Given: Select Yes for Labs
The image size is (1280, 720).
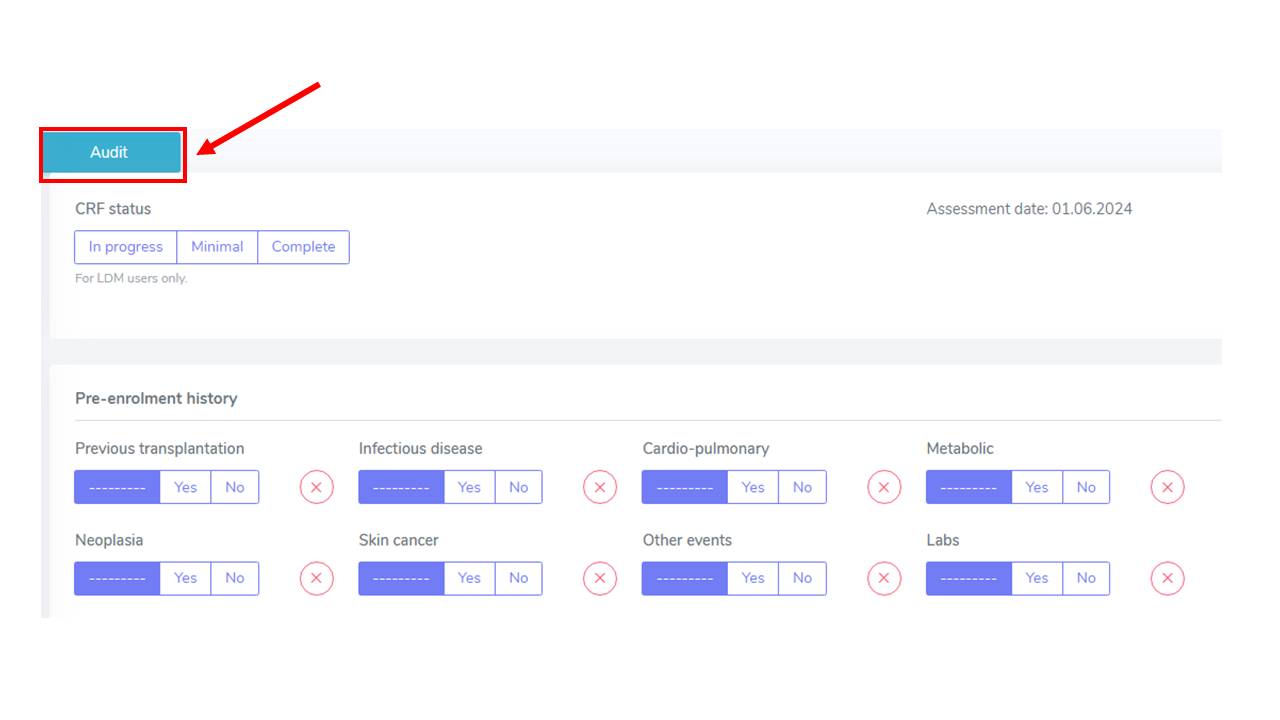Looking at the screenshot, I should click(x=1037, y=578).
